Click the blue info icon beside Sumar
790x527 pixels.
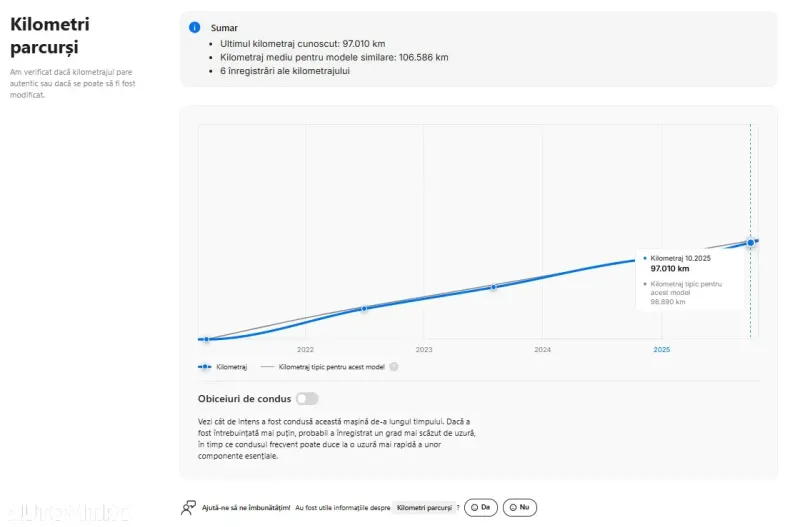point(195,27)
